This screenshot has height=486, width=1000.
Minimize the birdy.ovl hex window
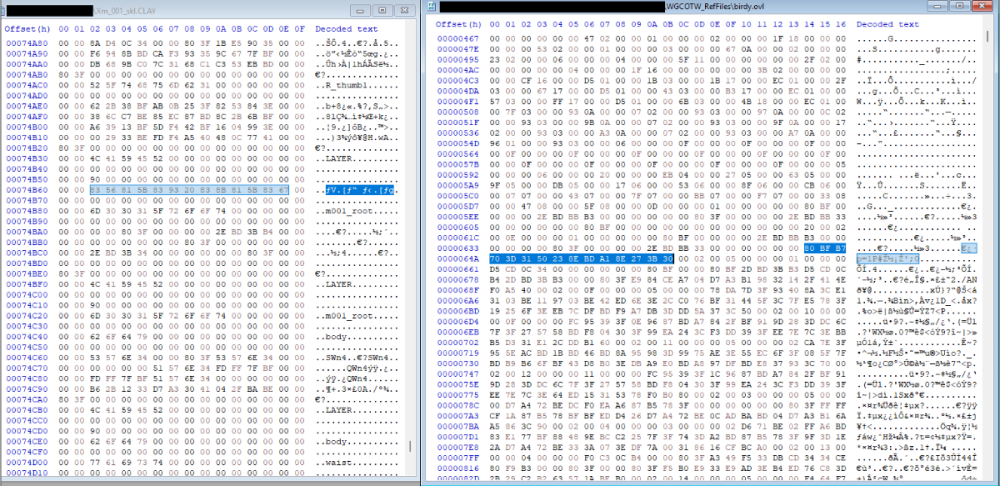click(939, 7)
